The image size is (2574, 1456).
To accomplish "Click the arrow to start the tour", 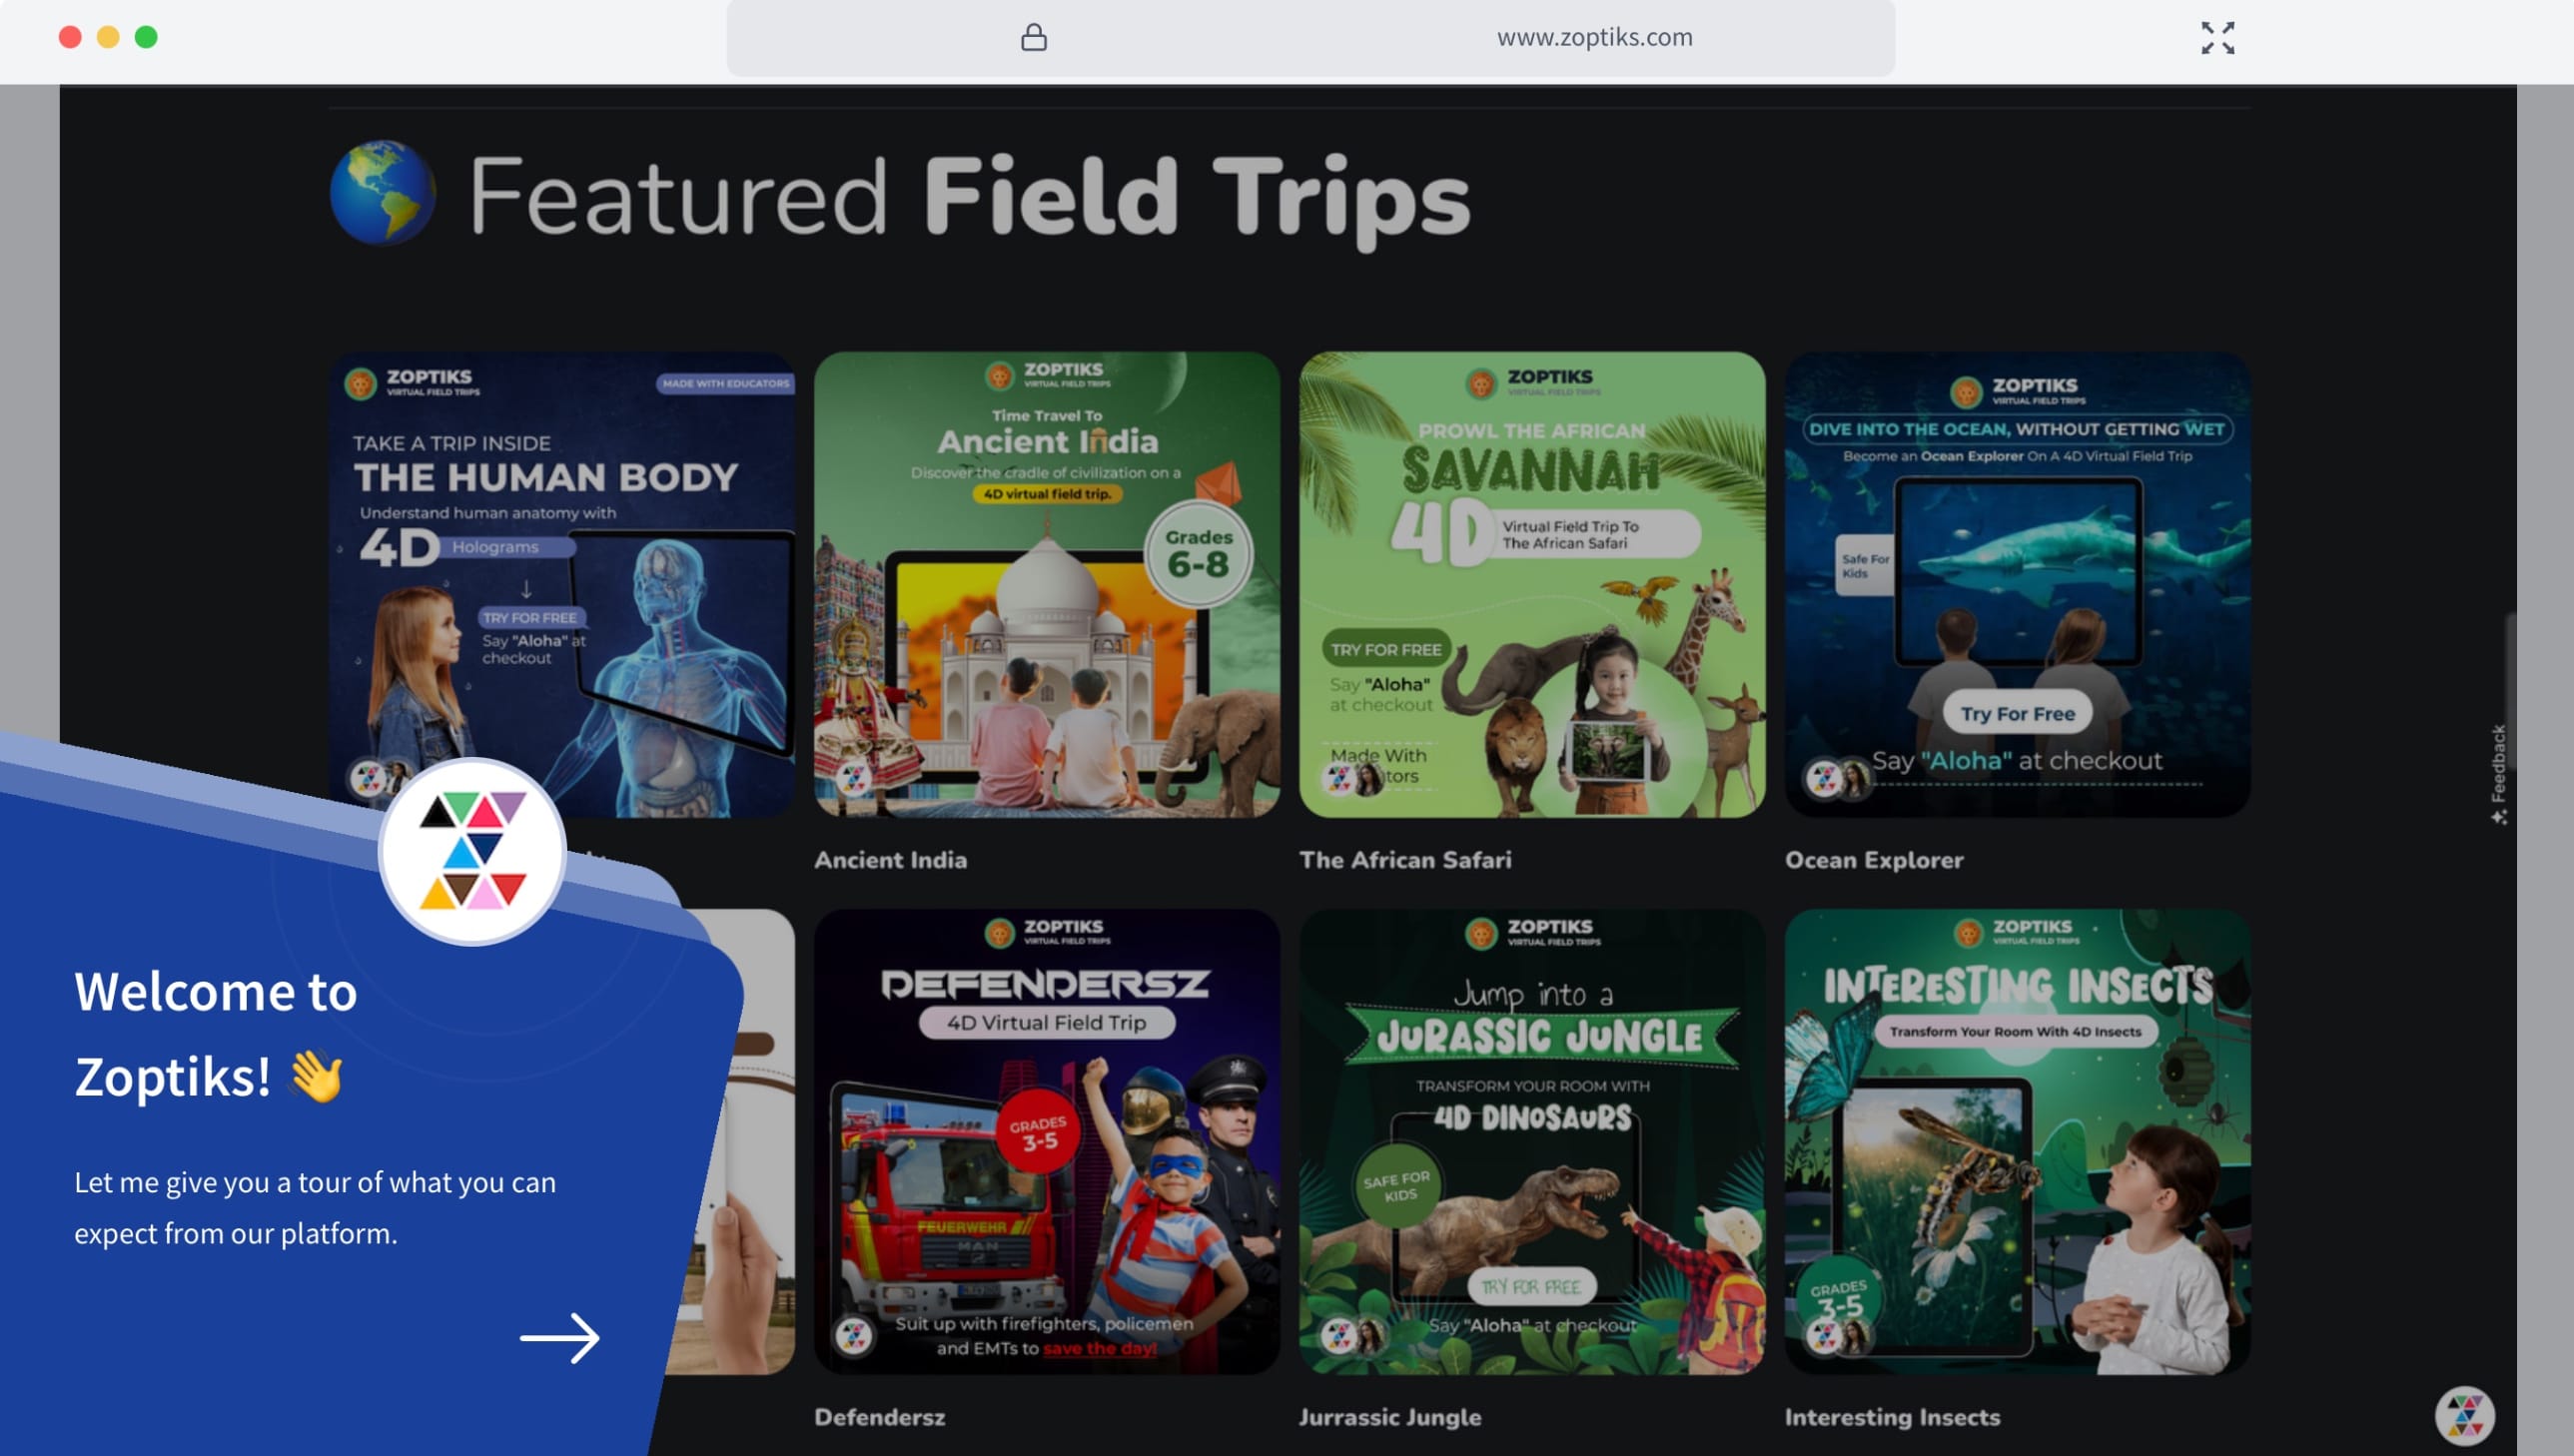I will click(x=560, y=1337).
